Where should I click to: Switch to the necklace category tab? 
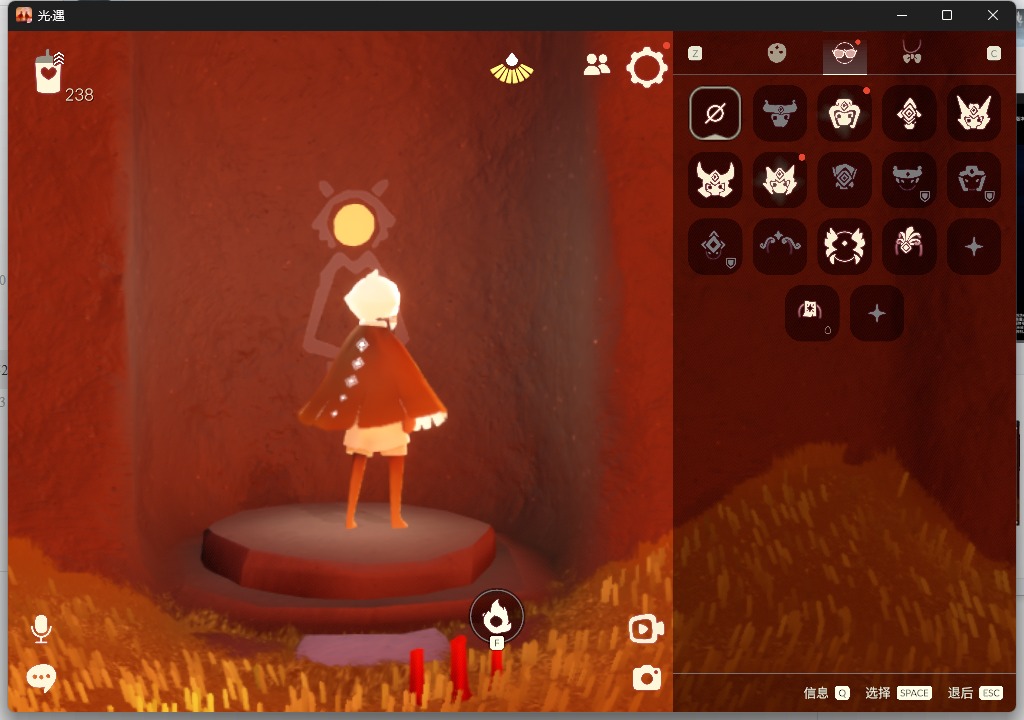(x=912, y=52)
